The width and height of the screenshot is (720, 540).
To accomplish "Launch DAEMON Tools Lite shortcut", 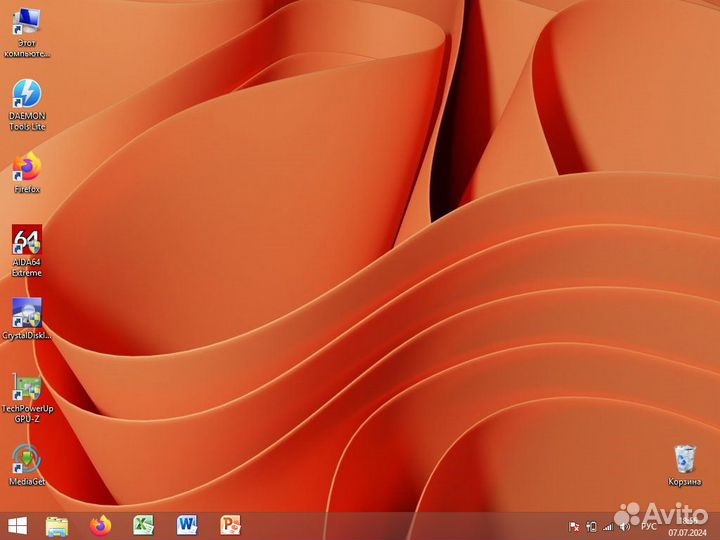I will click(x=27, y=96).
